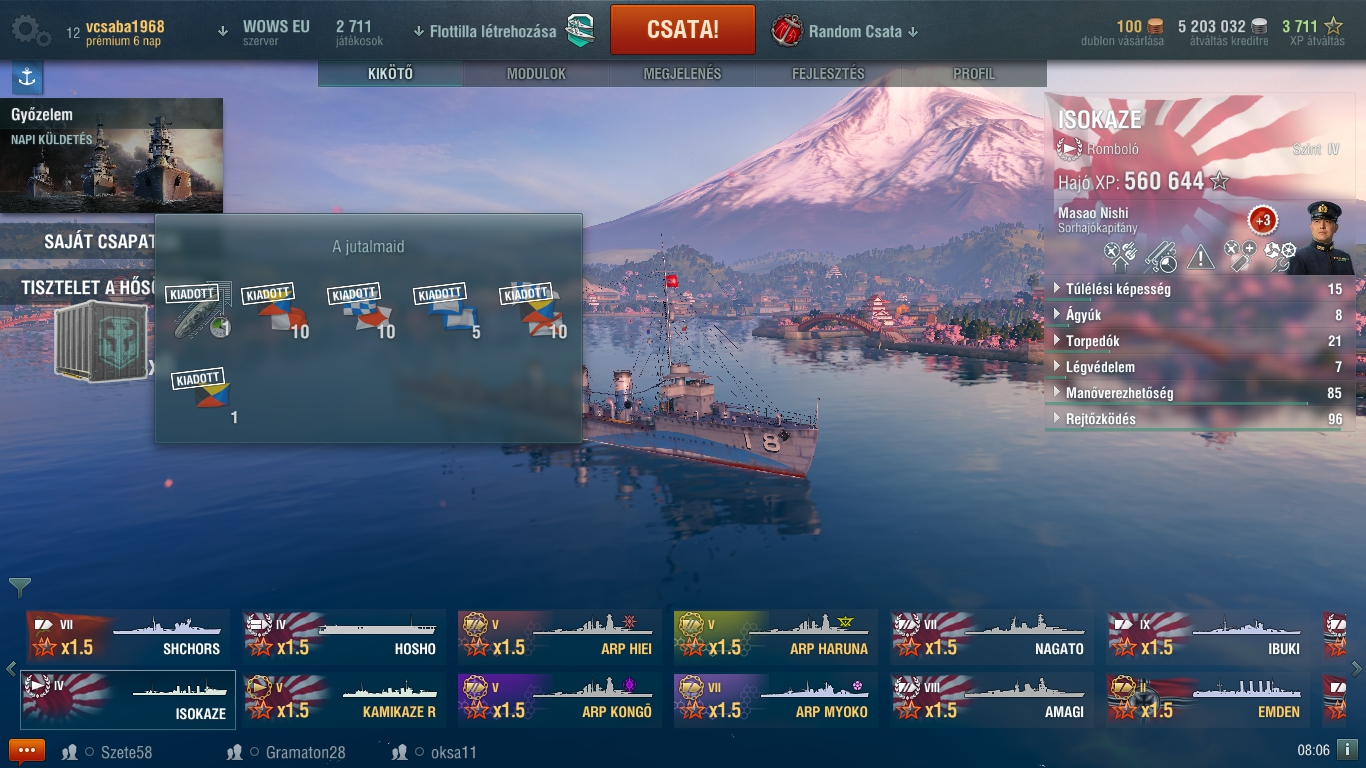Switch to the FEJLESZTÉS tab
This screenshot has width=1366, height=768.
[x=828, y=74]
